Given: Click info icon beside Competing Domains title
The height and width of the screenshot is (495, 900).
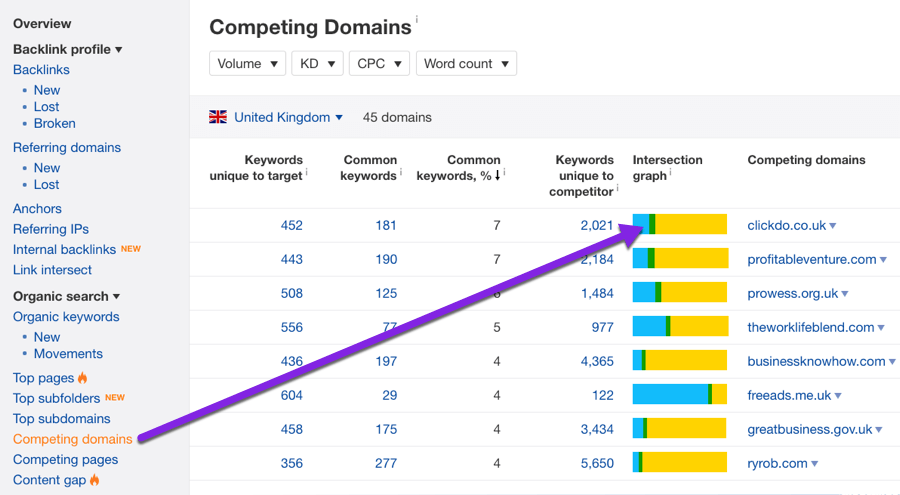Looking at the screenshot, I should (x=417, y=19).
